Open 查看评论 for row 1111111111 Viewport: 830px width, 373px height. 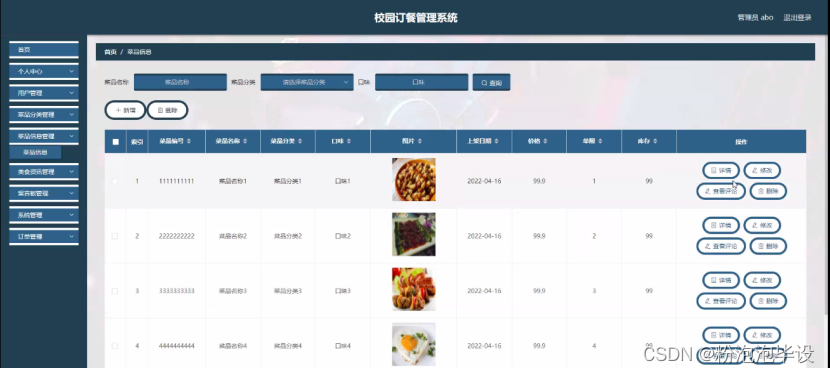click(721, 191)
